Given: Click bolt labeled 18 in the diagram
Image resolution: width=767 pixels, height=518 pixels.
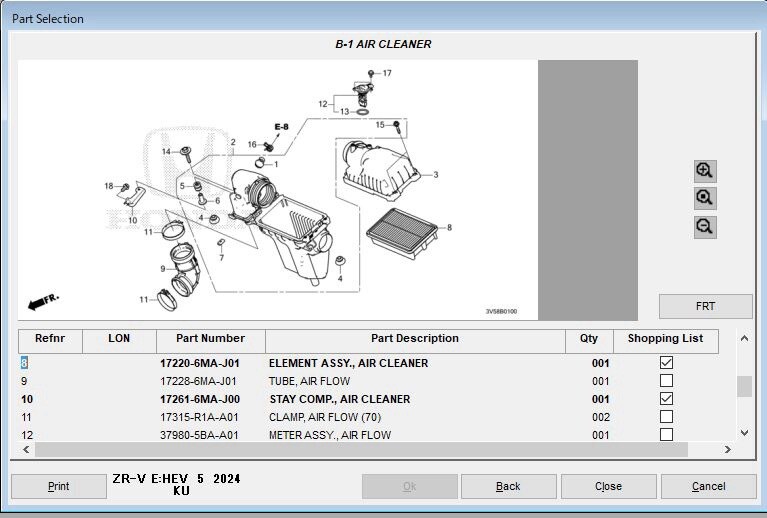Looking at the screenshot, I should (125, 187).
